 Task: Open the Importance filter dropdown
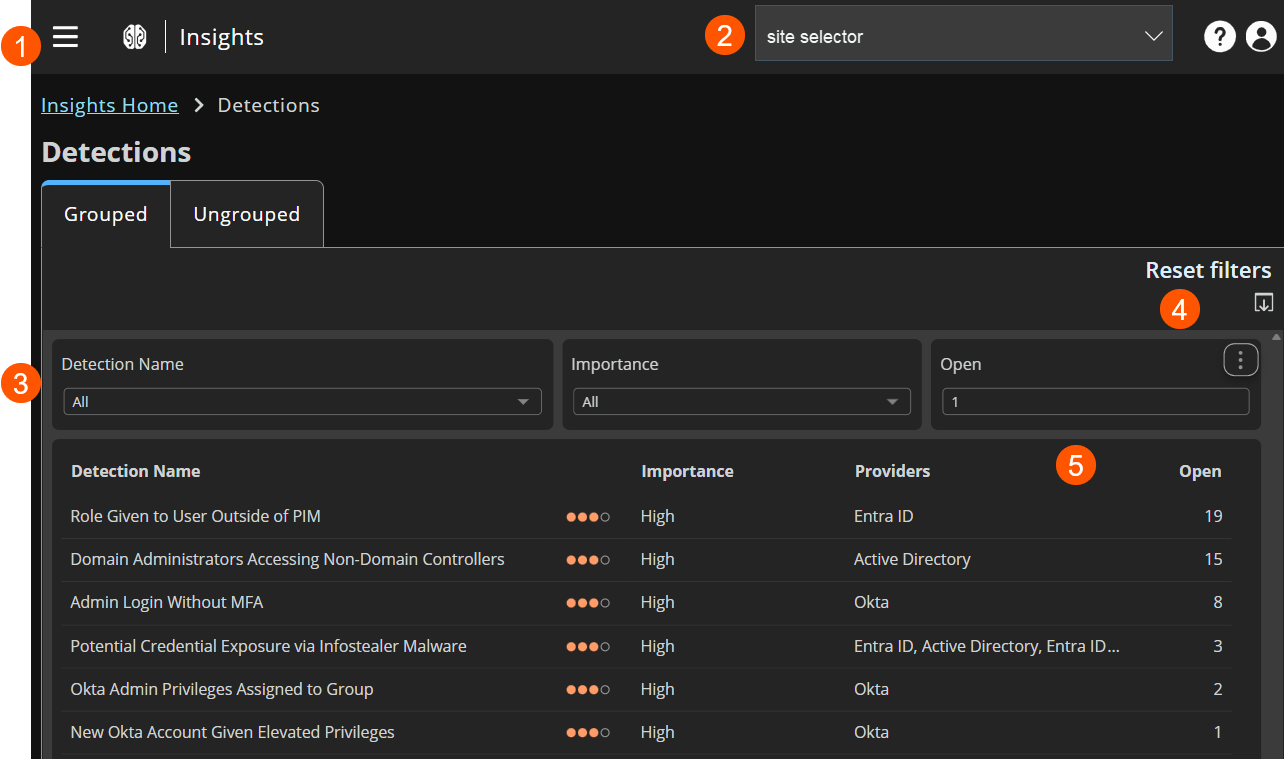point(741,401)
